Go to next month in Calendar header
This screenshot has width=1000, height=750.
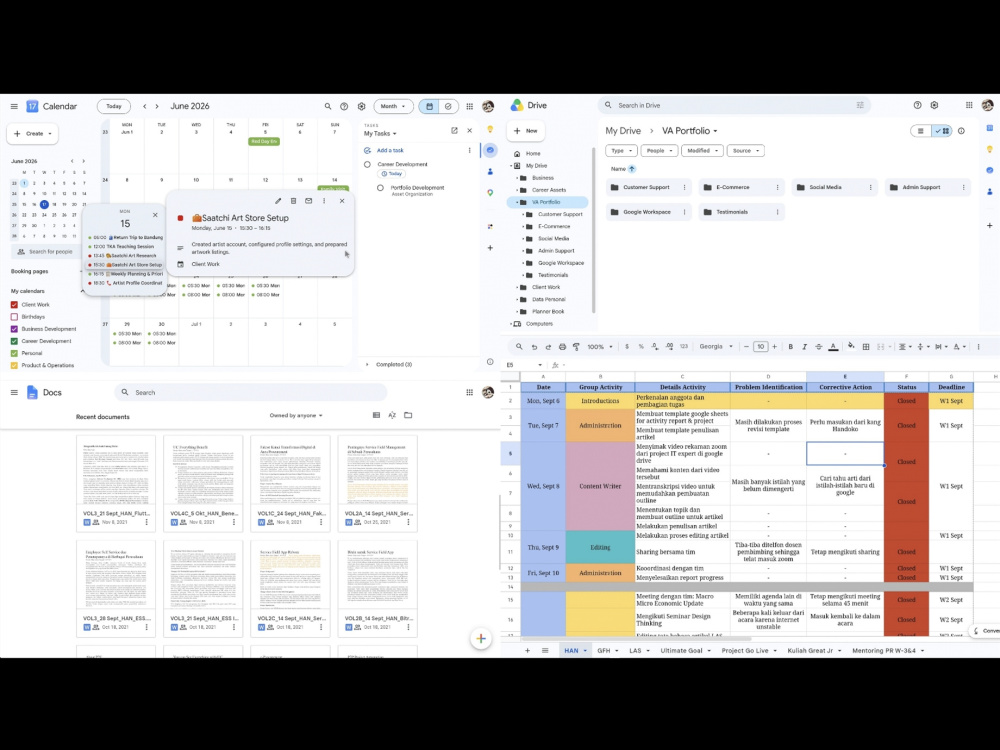point(157,107)
